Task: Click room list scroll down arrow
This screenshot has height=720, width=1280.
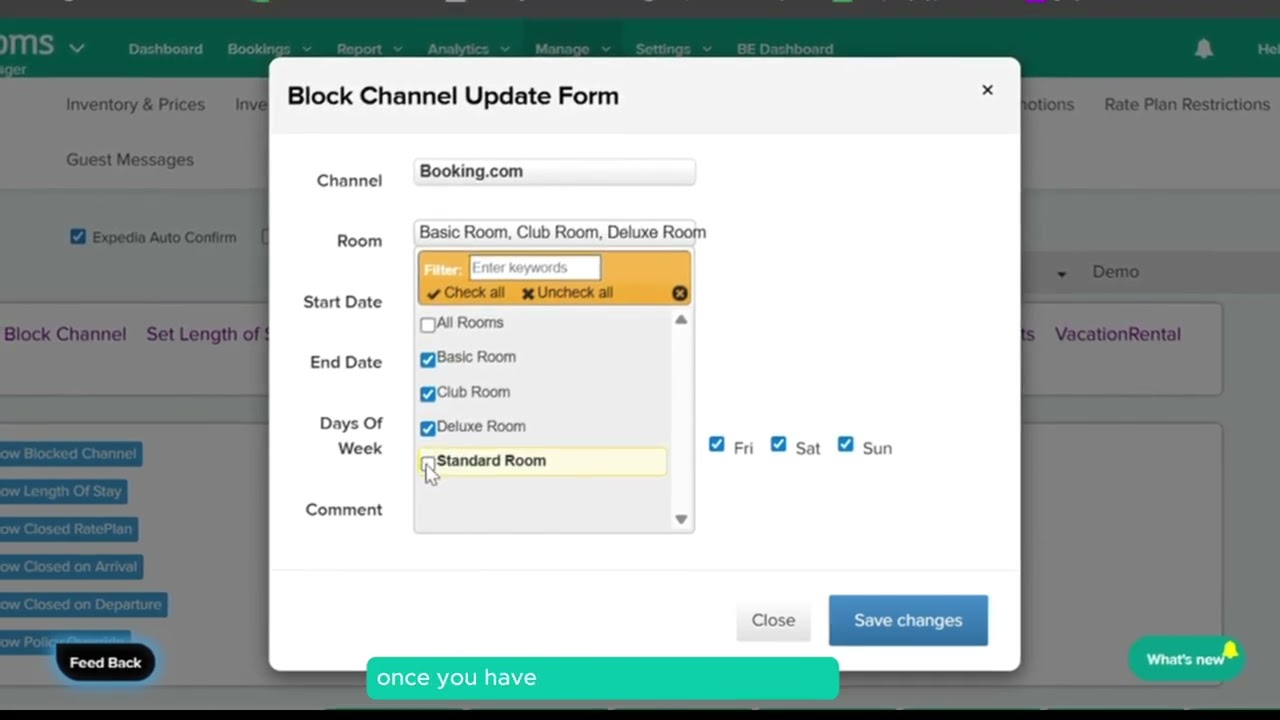Action: coord(681,519)
